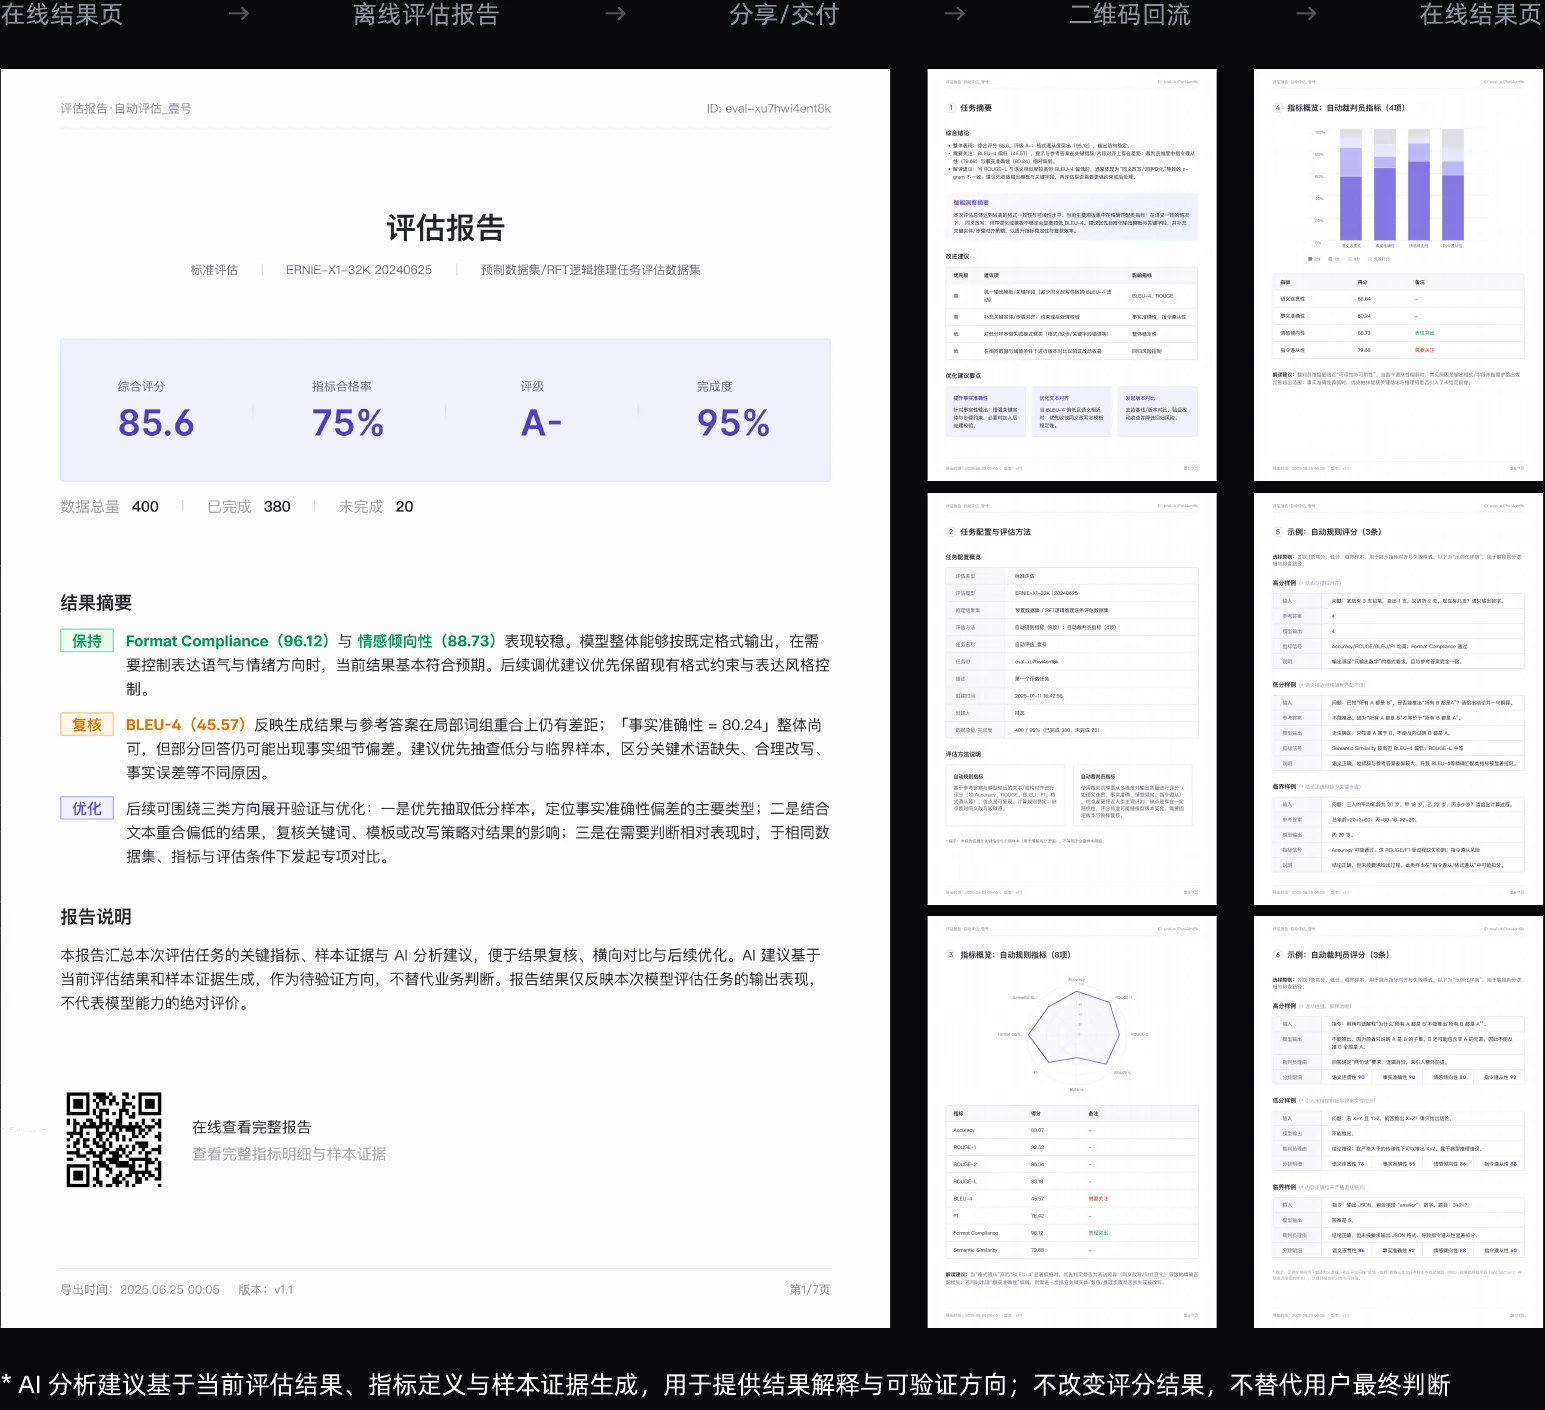The image size is (1545, 1410).
Task: Click the 报告说明 heading
Action: pyautogui.click(x=96, y=917)
